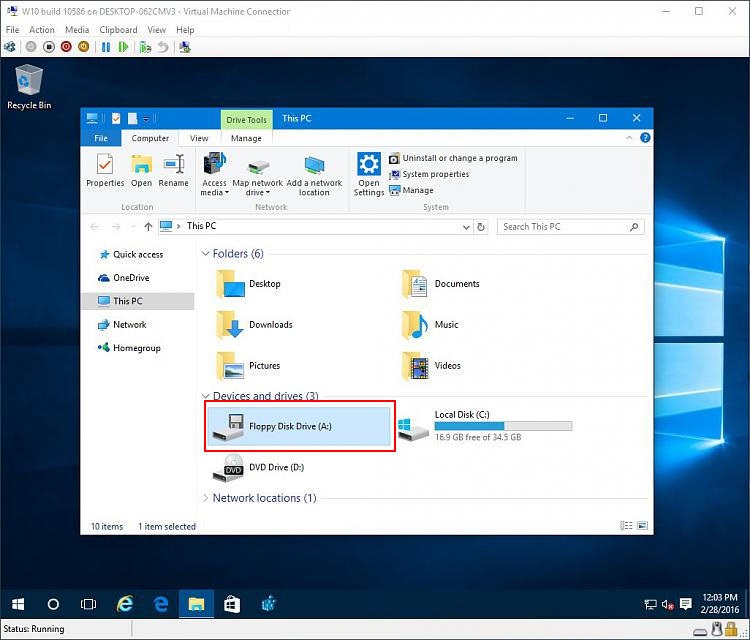This screenshot has height=640, width=750.
Task: Open Task View on the taskbar
Action: [x=88, y=605]
